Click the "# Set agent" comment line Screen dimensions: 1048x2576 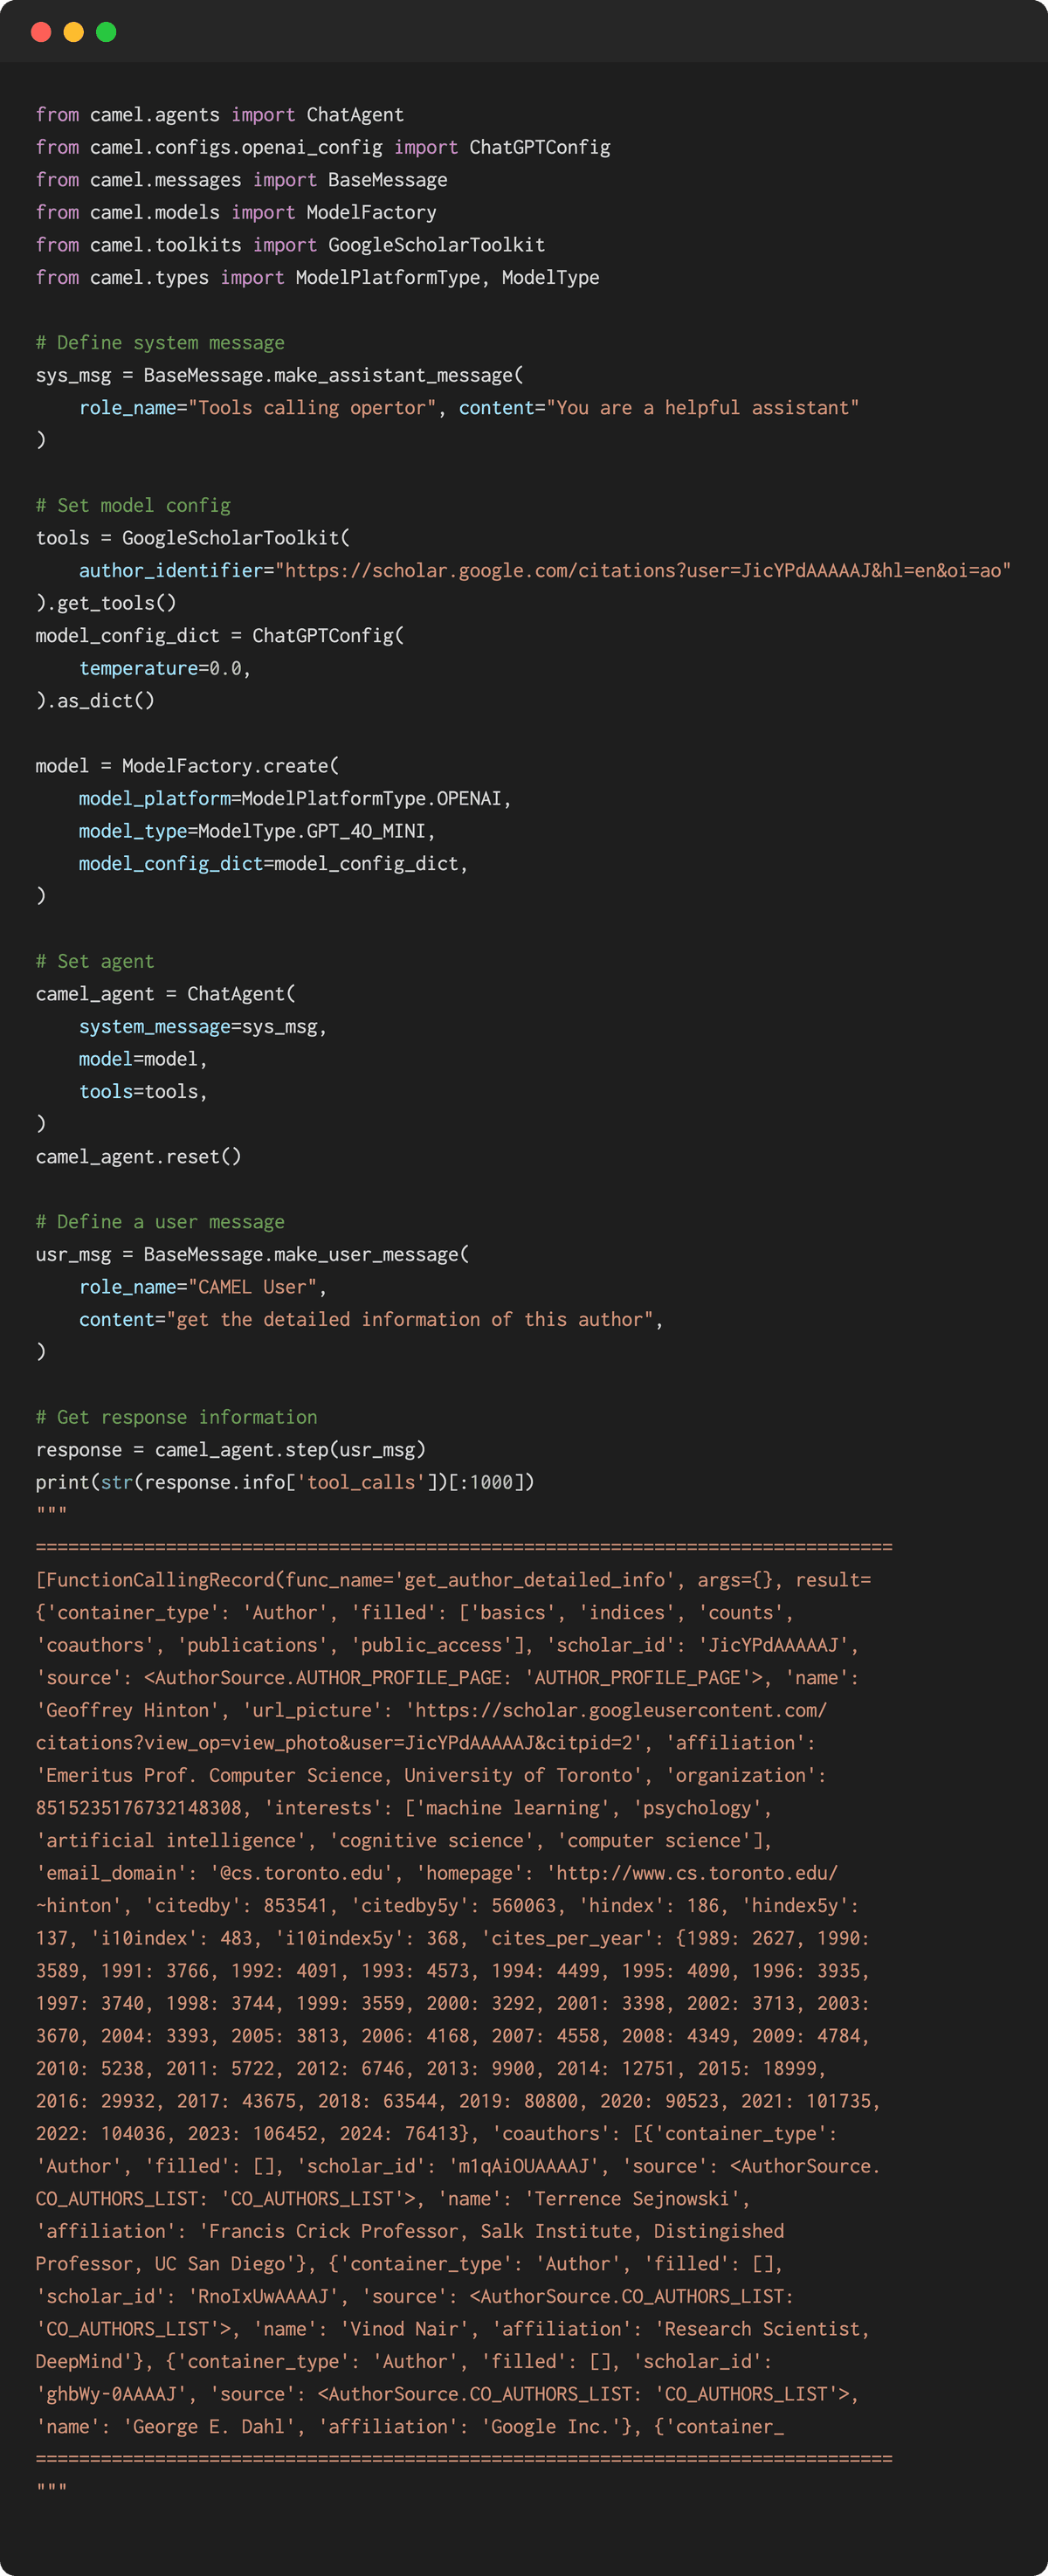click(x=95, y=962)
